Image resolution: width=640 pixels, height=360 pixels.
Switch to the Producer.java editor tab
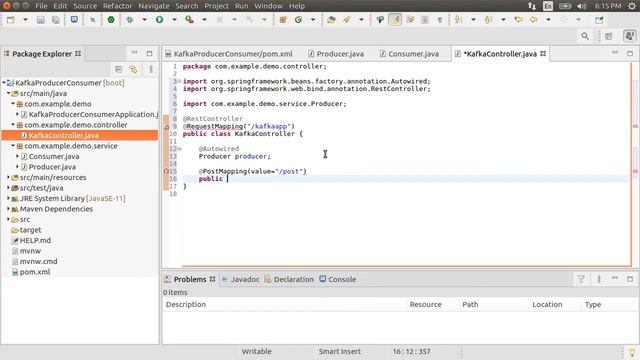[340, 54]
